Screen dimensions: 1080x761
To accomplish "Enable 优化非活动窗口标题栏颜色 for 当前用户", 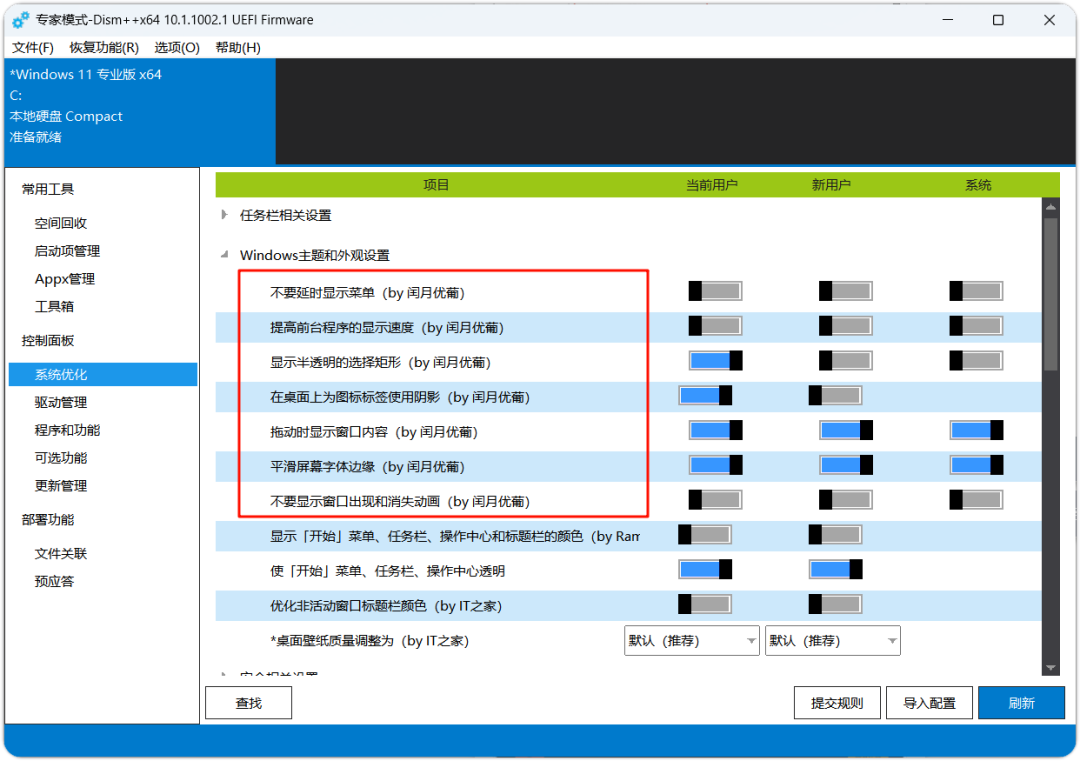I will 705,605.
